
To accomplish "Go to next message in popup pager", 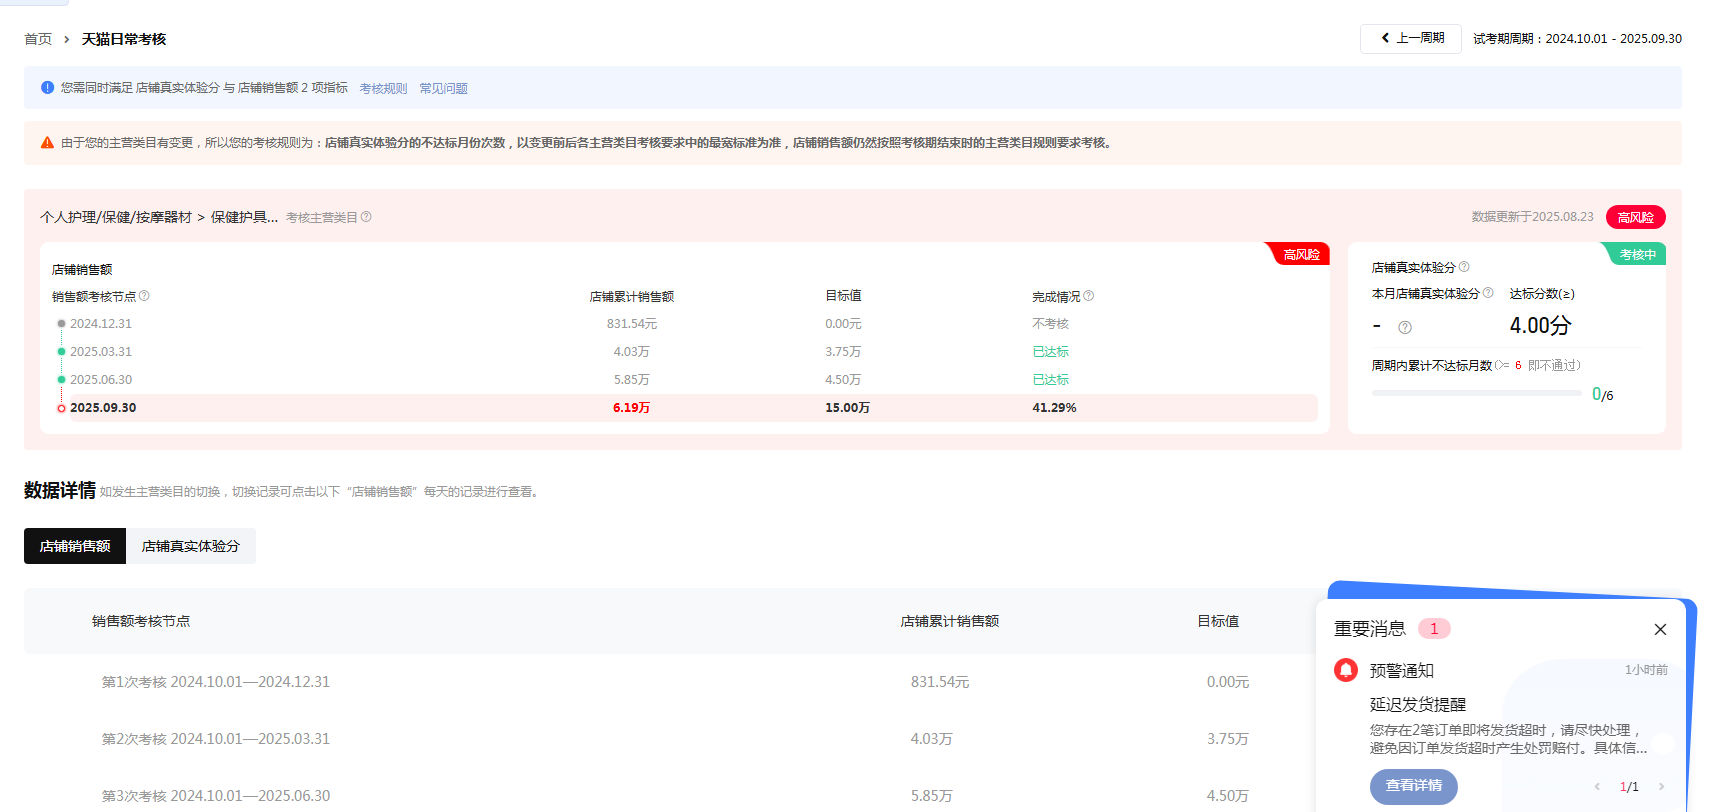I will [x=1662, y=787].
